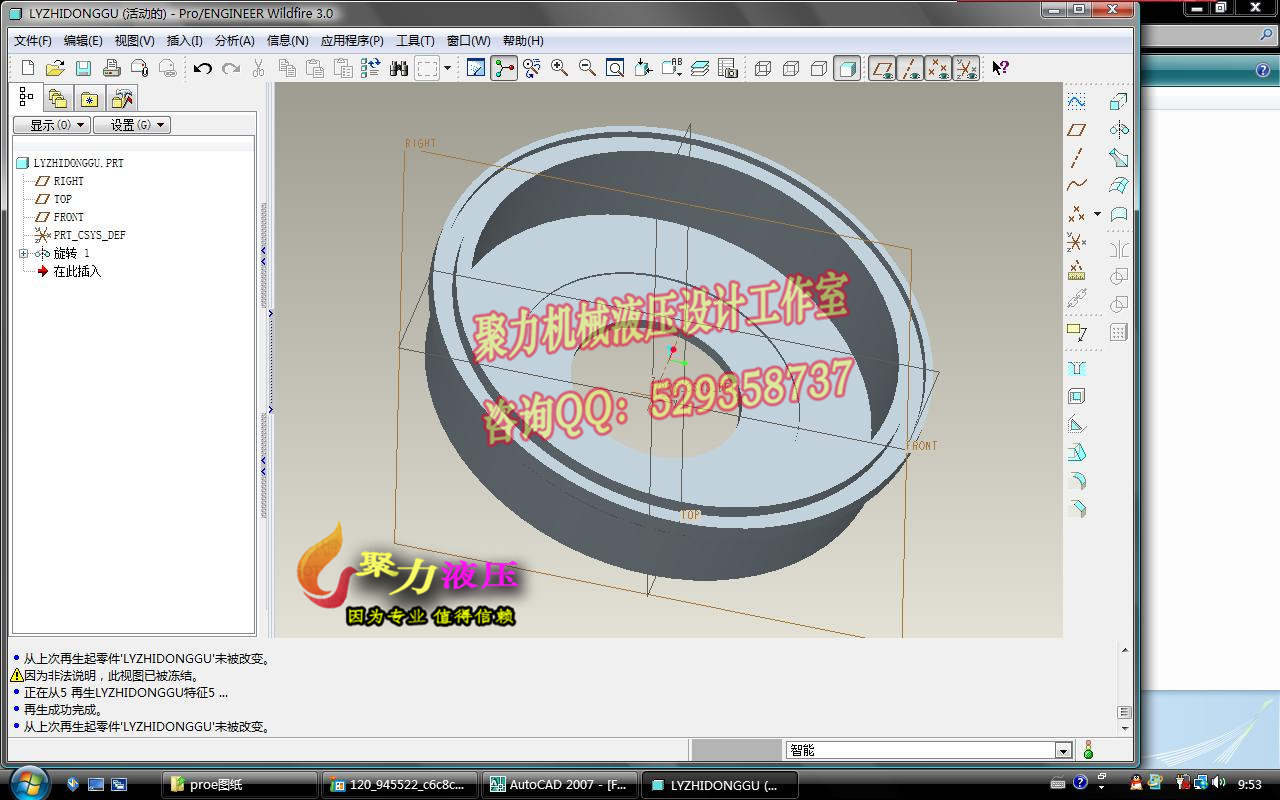Viewport: 1280px width, 800px height.
Task: Activate the Zoom In tool
Action: [x=557, y=67]
